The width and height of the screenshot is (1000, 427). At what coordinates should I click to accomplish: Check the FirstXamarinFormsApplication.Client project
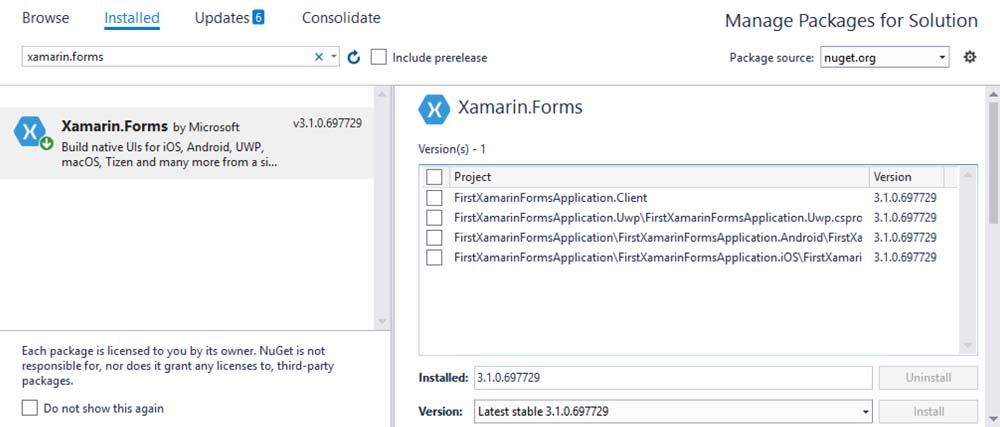(x=434, y=198)
